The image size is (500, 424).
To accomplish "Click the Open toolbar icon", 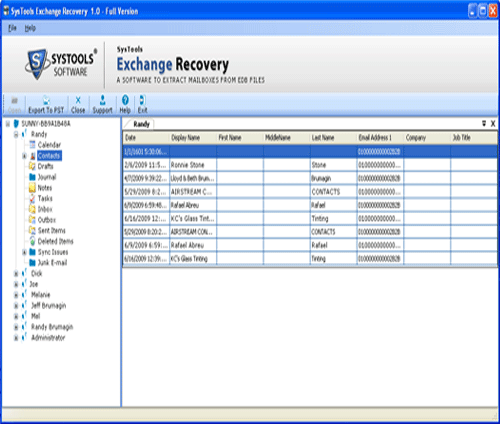I will pyautogui.click(x=14, y=100).
